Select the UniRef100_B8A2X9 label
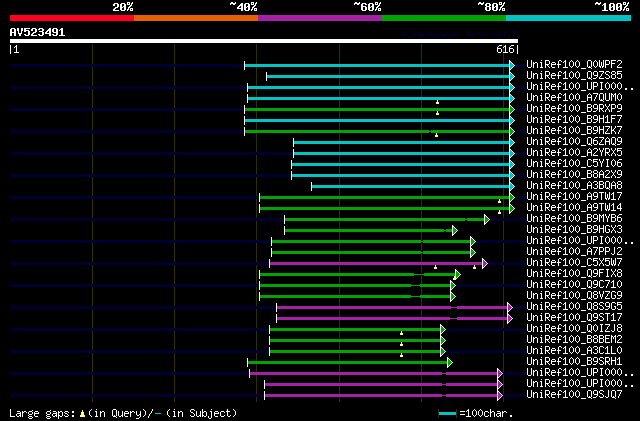Viewport: 640px width, 421px height. [574, 175]
